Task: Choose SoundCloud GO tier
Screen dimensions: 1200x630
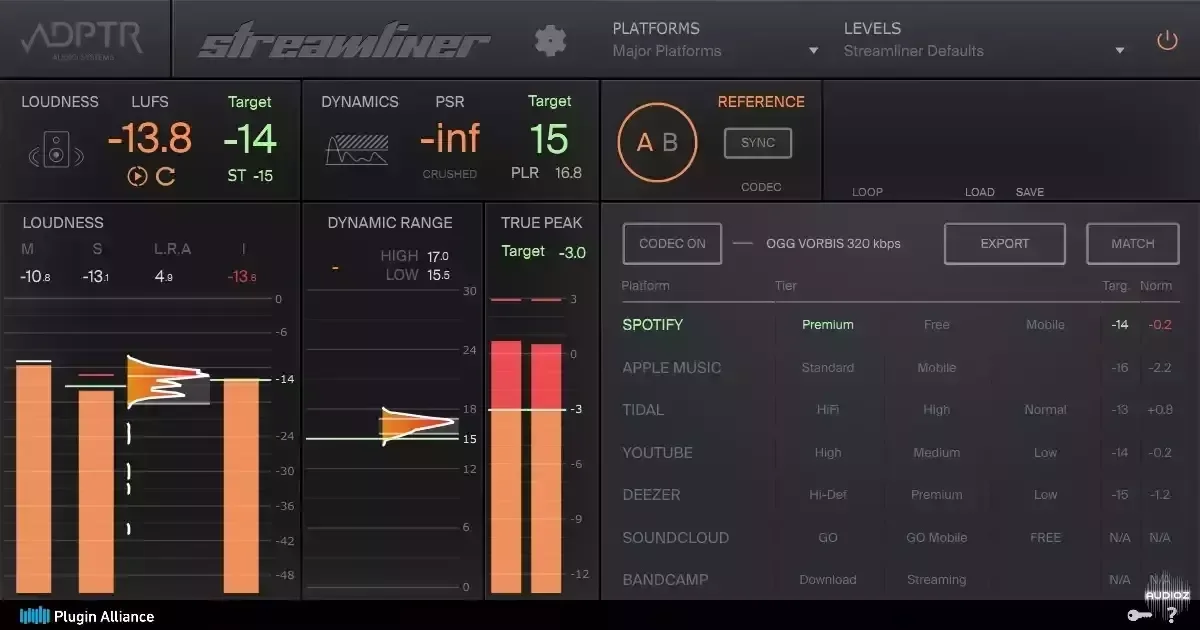Action: (828, 538)
